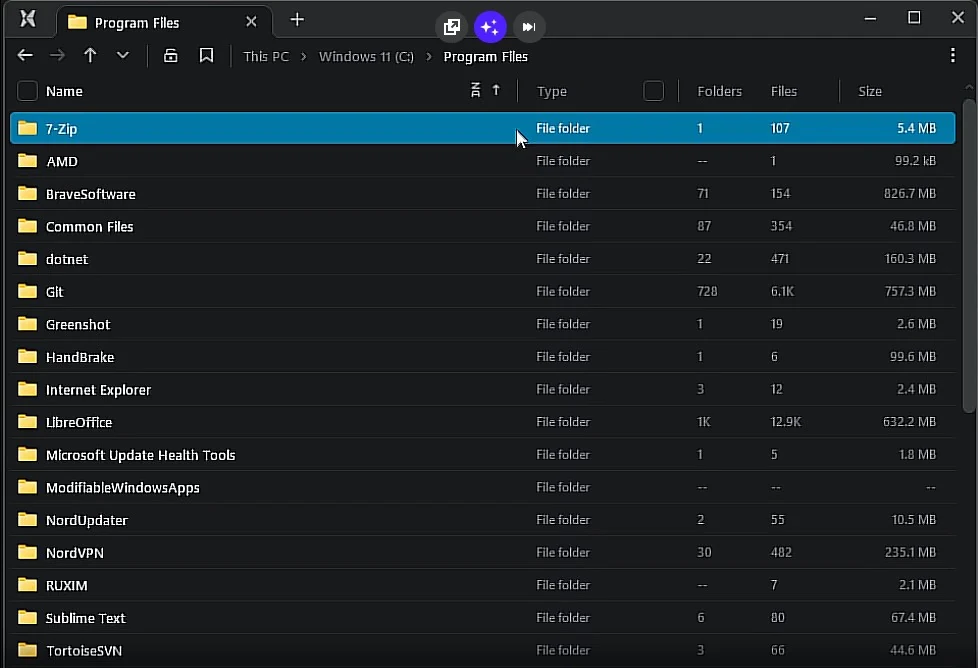This screenshot has height=668, width=978.
Task: Click the app logo icon in title bar
Action: point(27,19)
